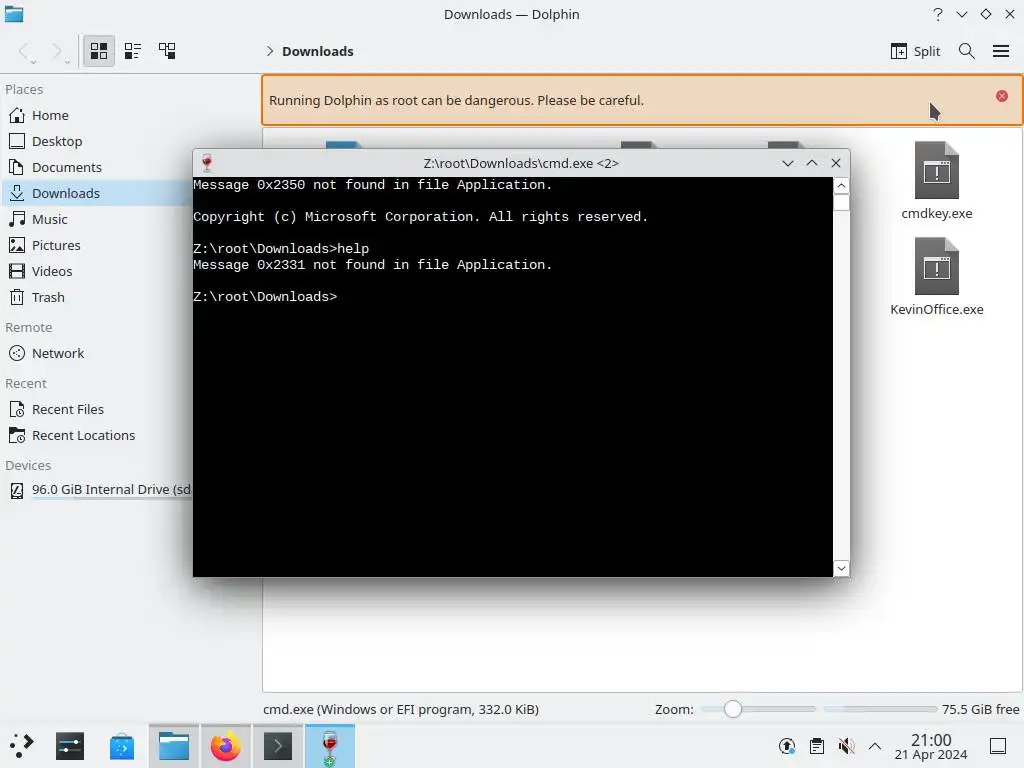
Task: Open clipboard tray icon
Action: coord(816,746)
